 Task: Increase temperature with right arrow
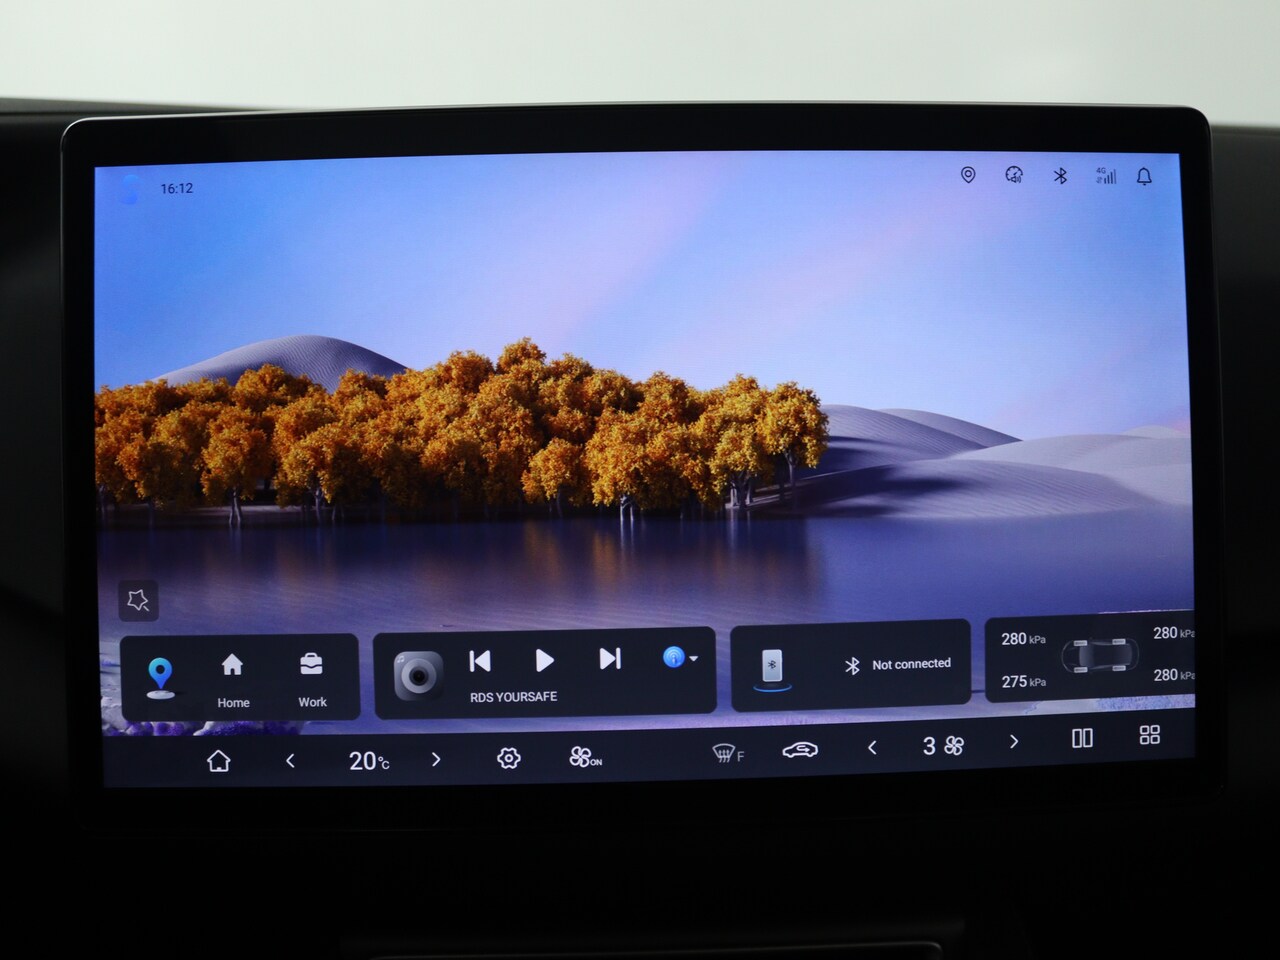pos(436,760)
